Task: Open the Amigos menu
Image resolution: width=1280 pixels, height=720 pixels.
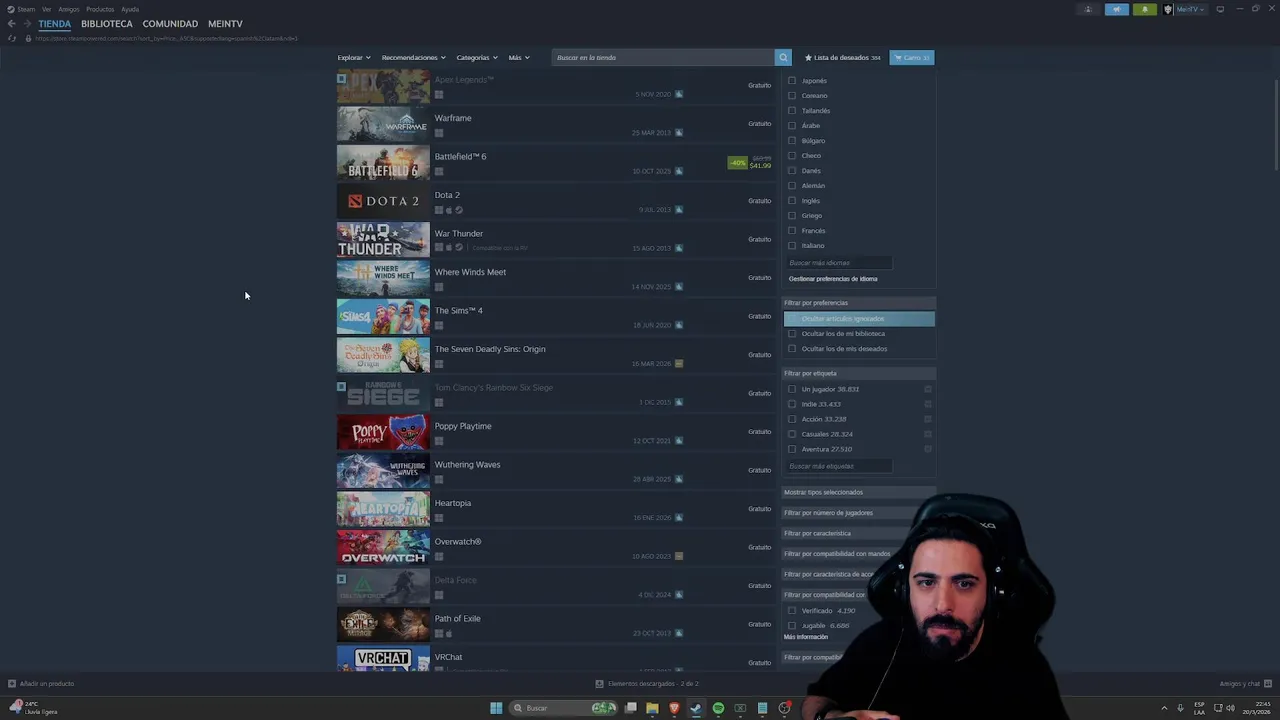Action: click(69, 9)
